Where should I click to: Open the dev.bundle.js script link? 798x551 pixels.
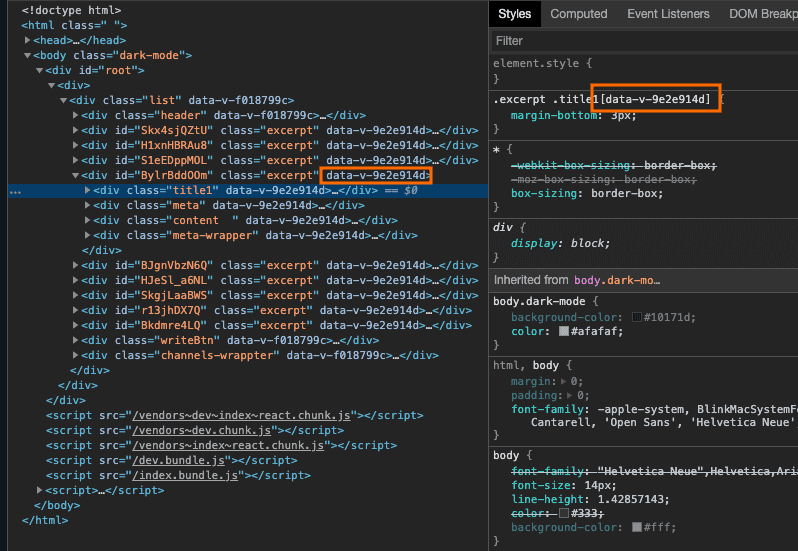click(x=179, y=460)
